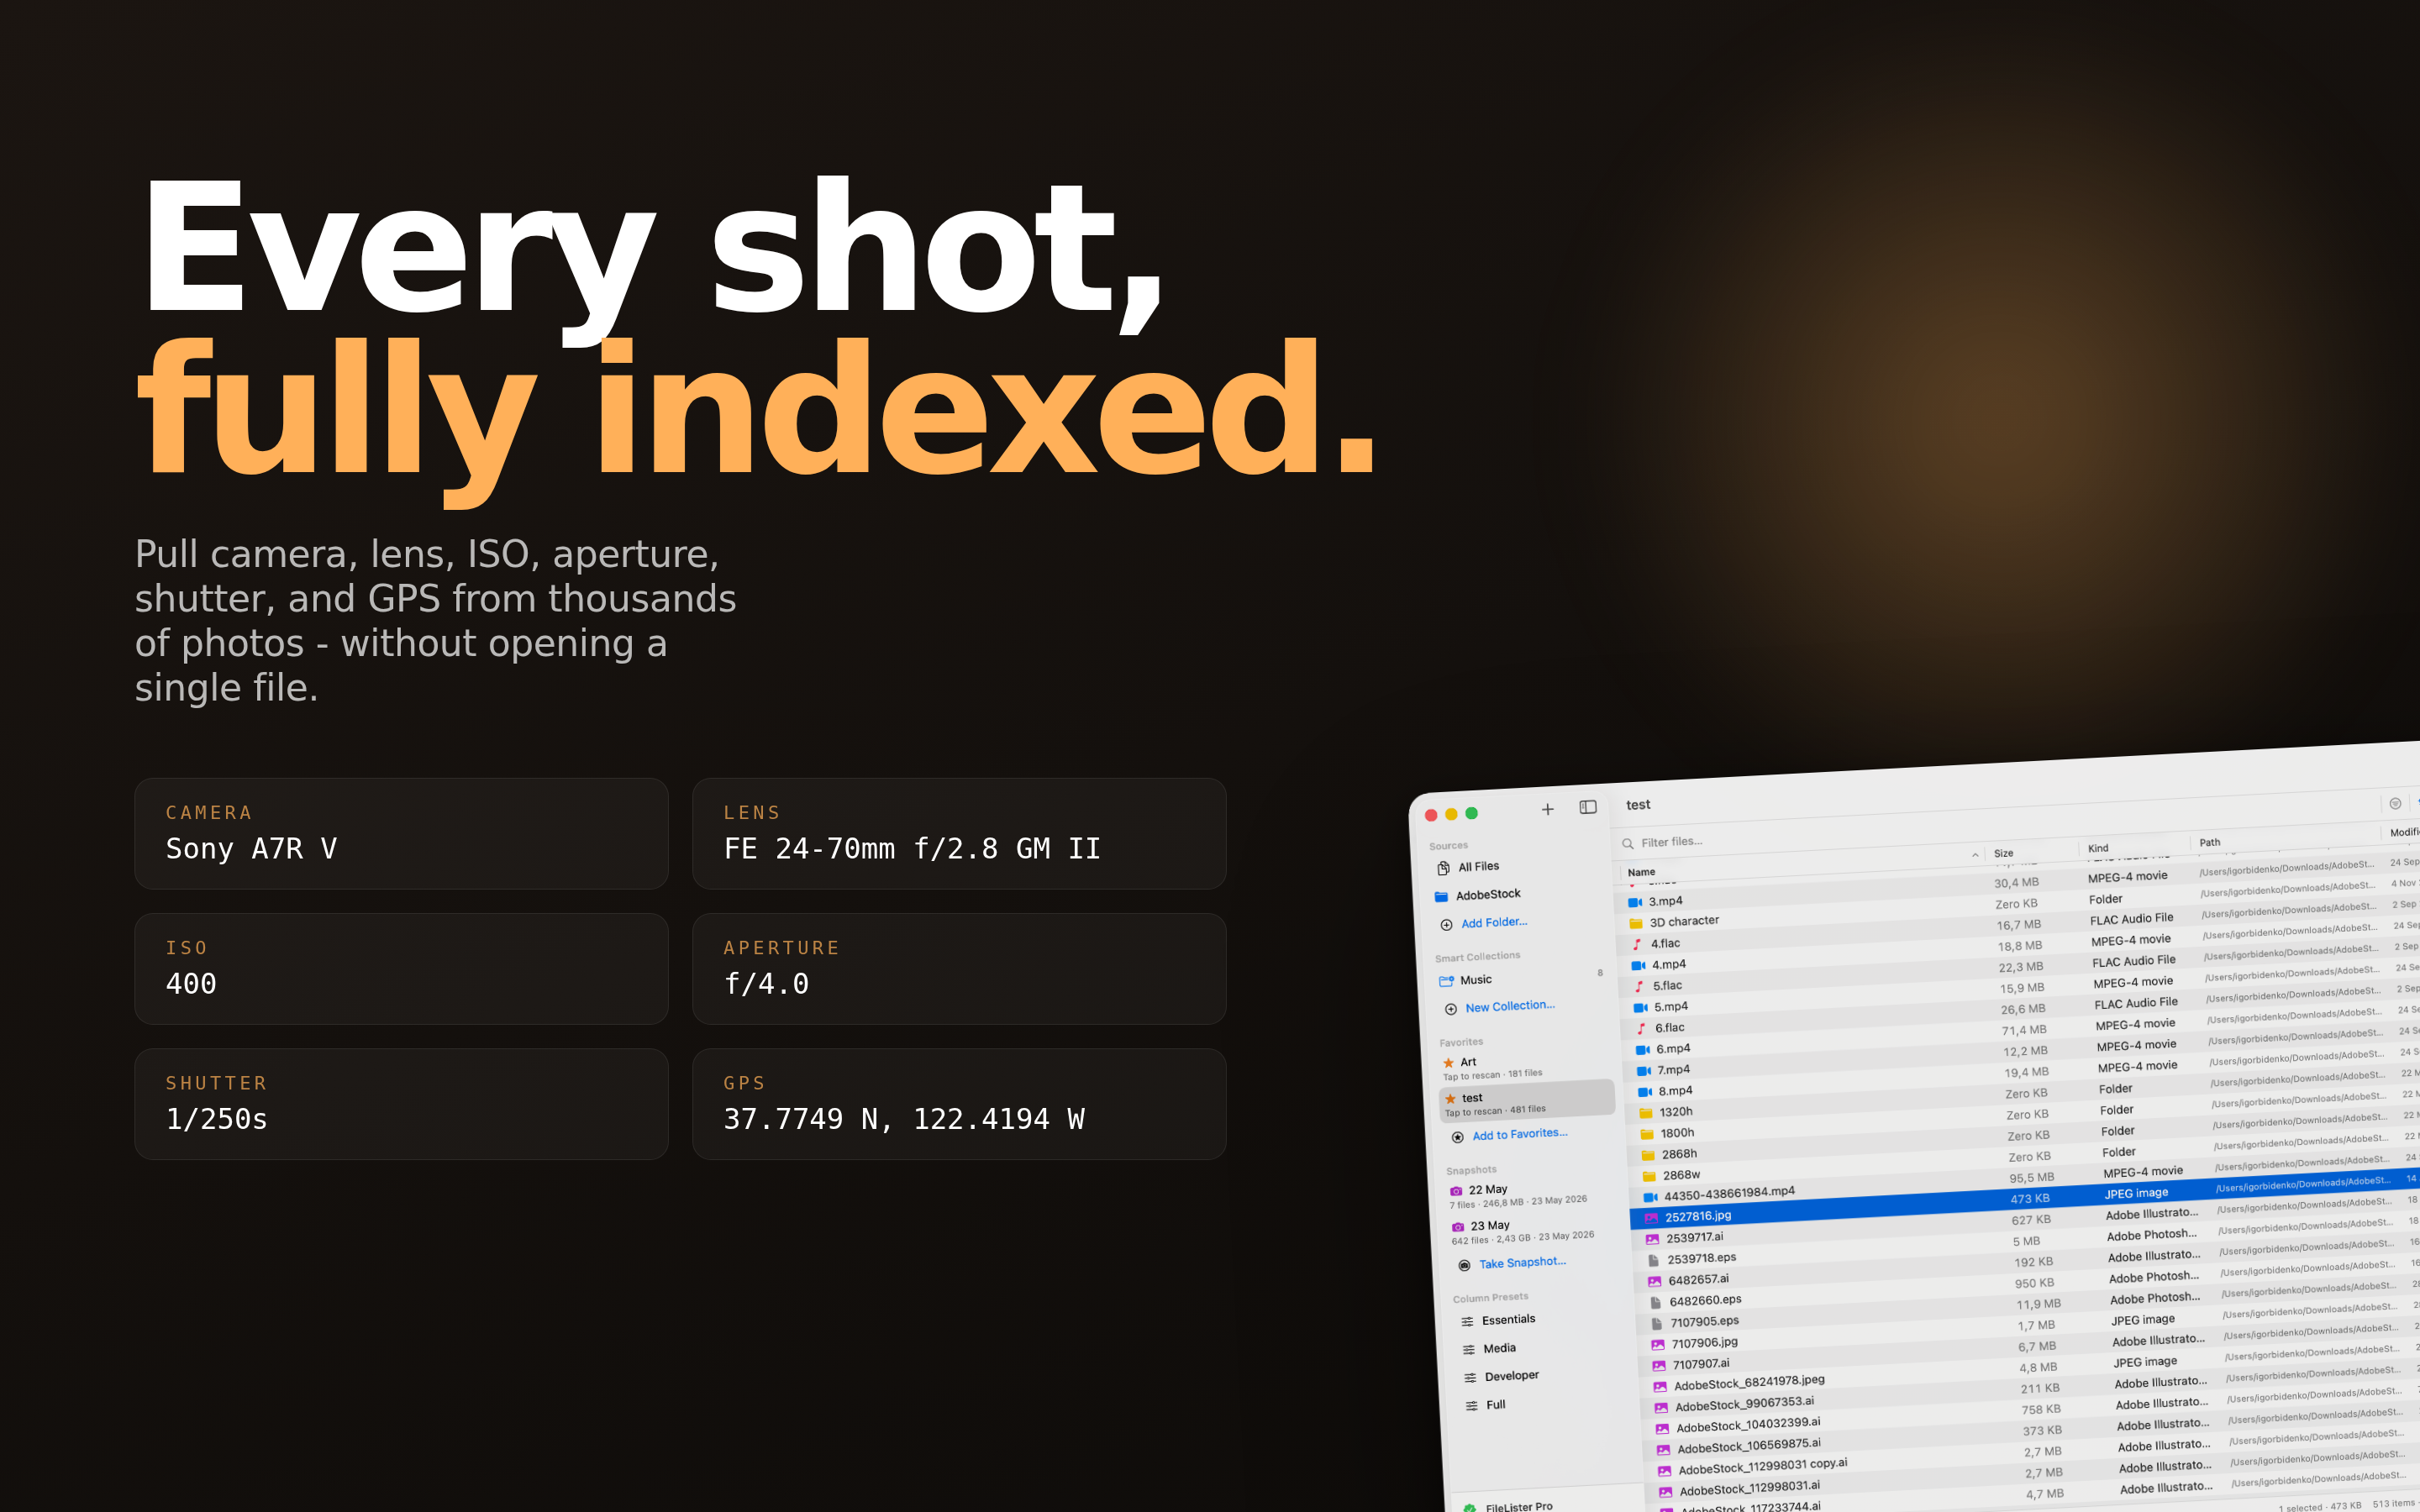The image size is (2420, 1512).
Task: Click the Music collection count 8
Action: 1600,973
